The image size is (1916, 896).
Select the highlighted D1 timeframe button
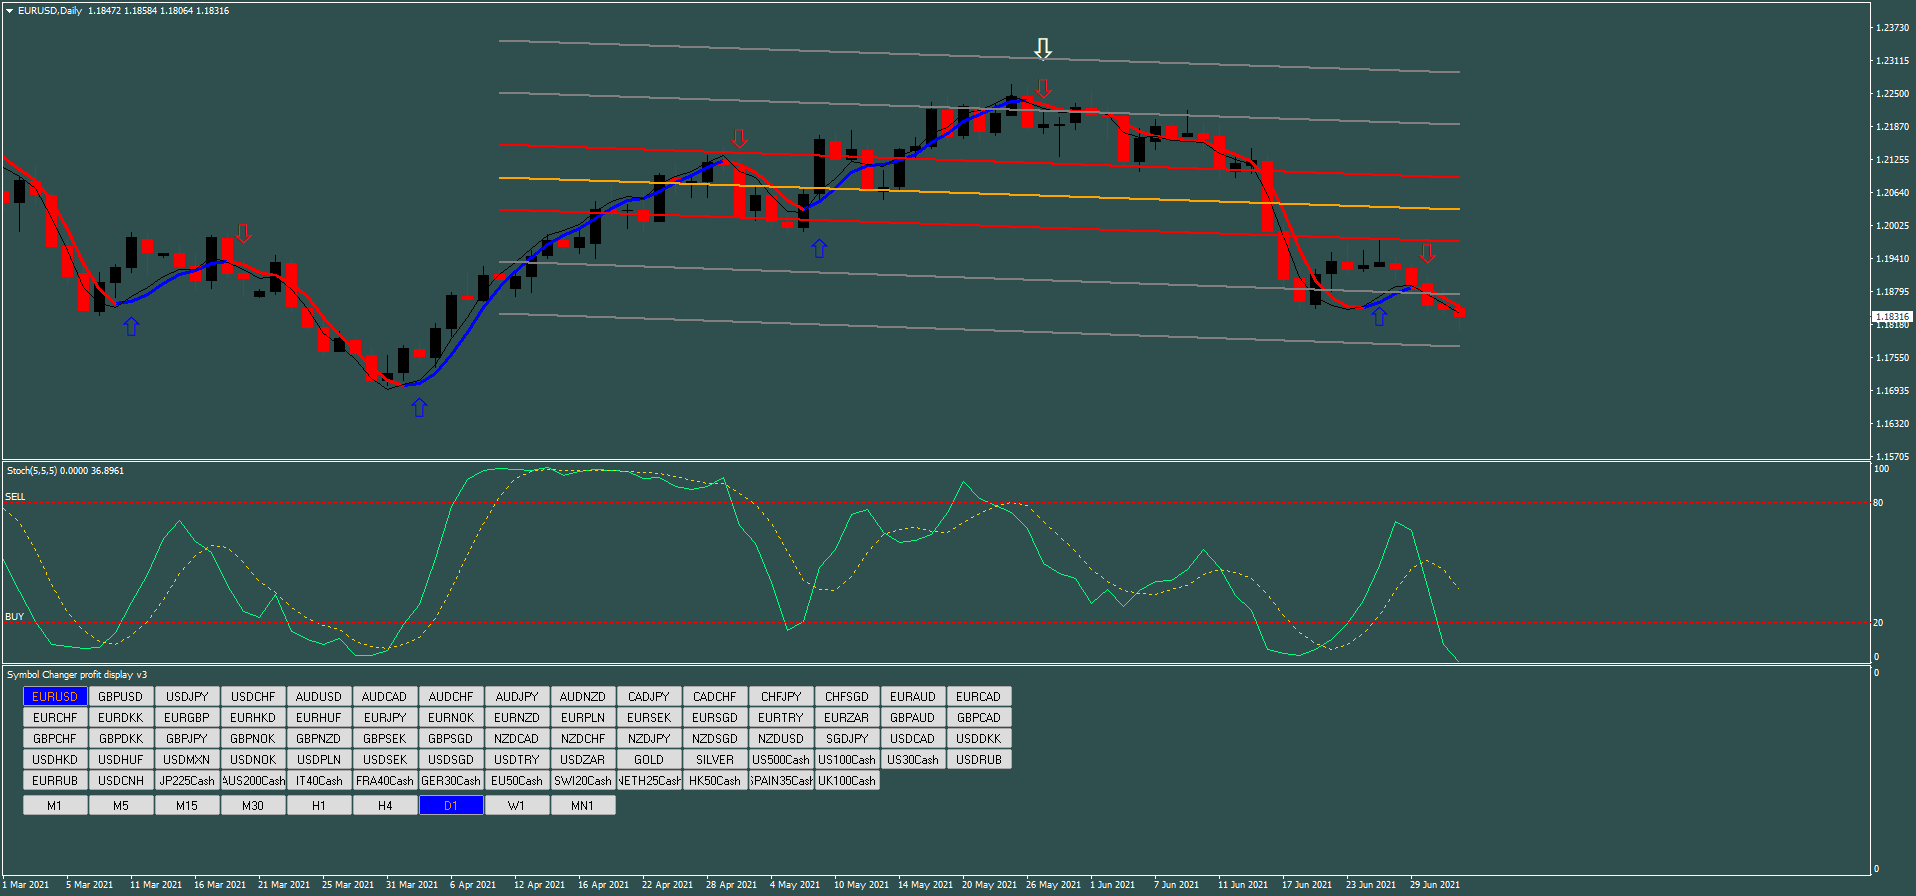451,805
